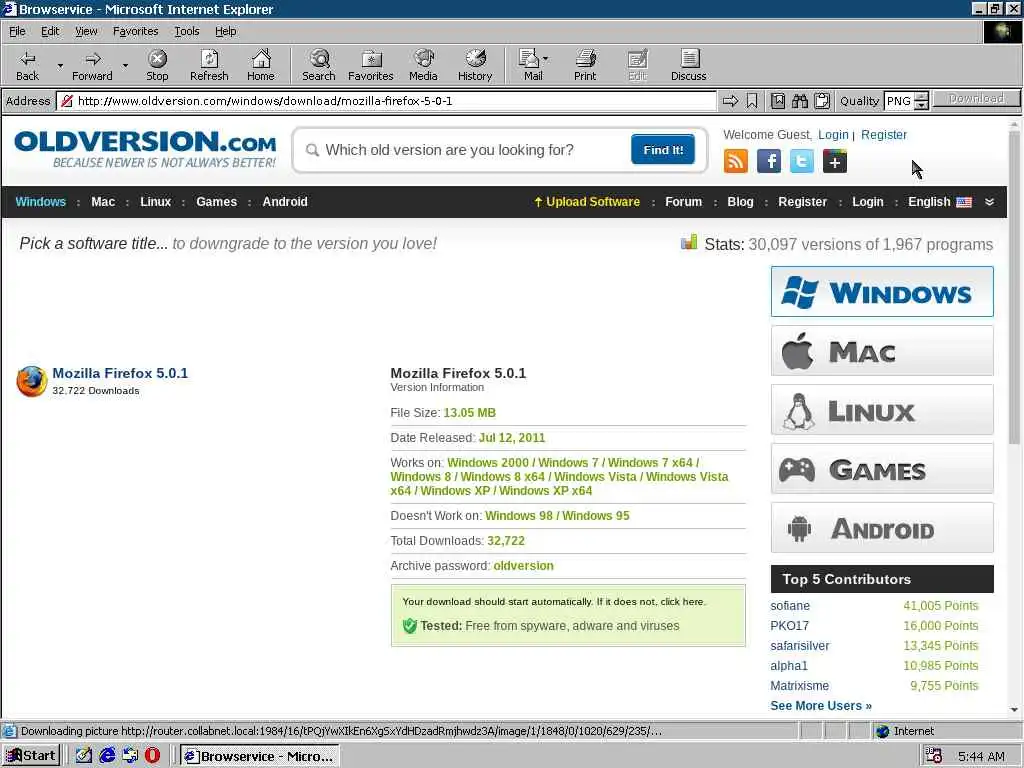Select the Android nav tab
Viewport: 1024px width, 768px height.
[285, 202]
